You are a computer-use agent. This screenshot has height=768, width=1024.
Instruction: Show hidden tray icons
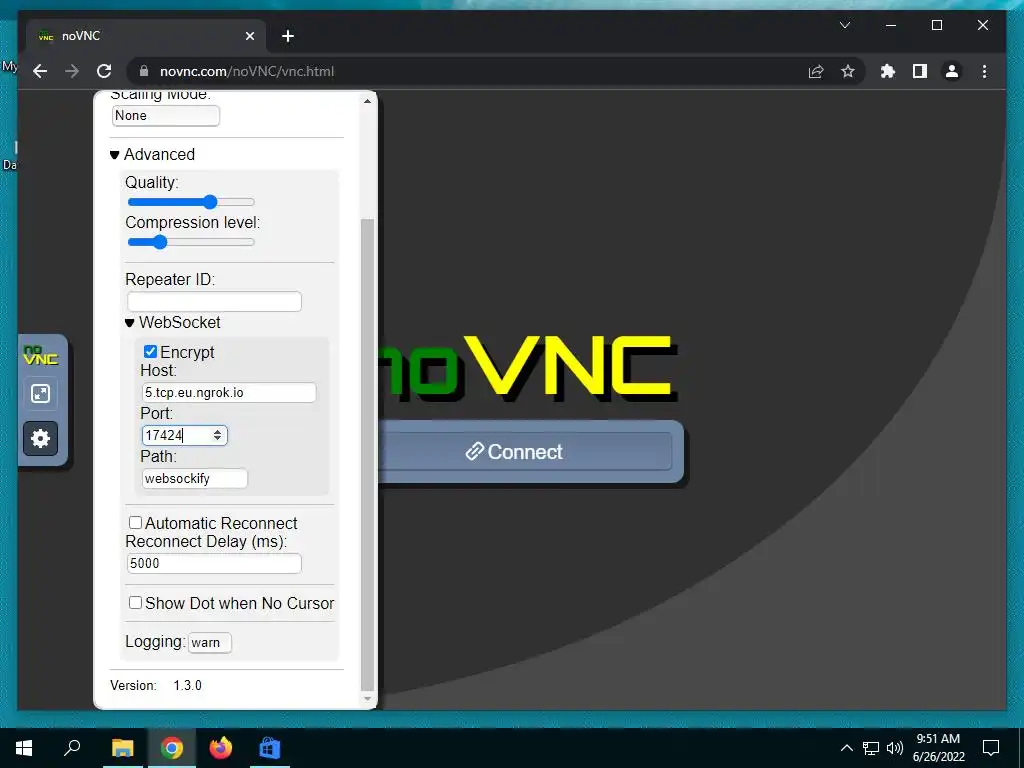click(x=846, y=748)
